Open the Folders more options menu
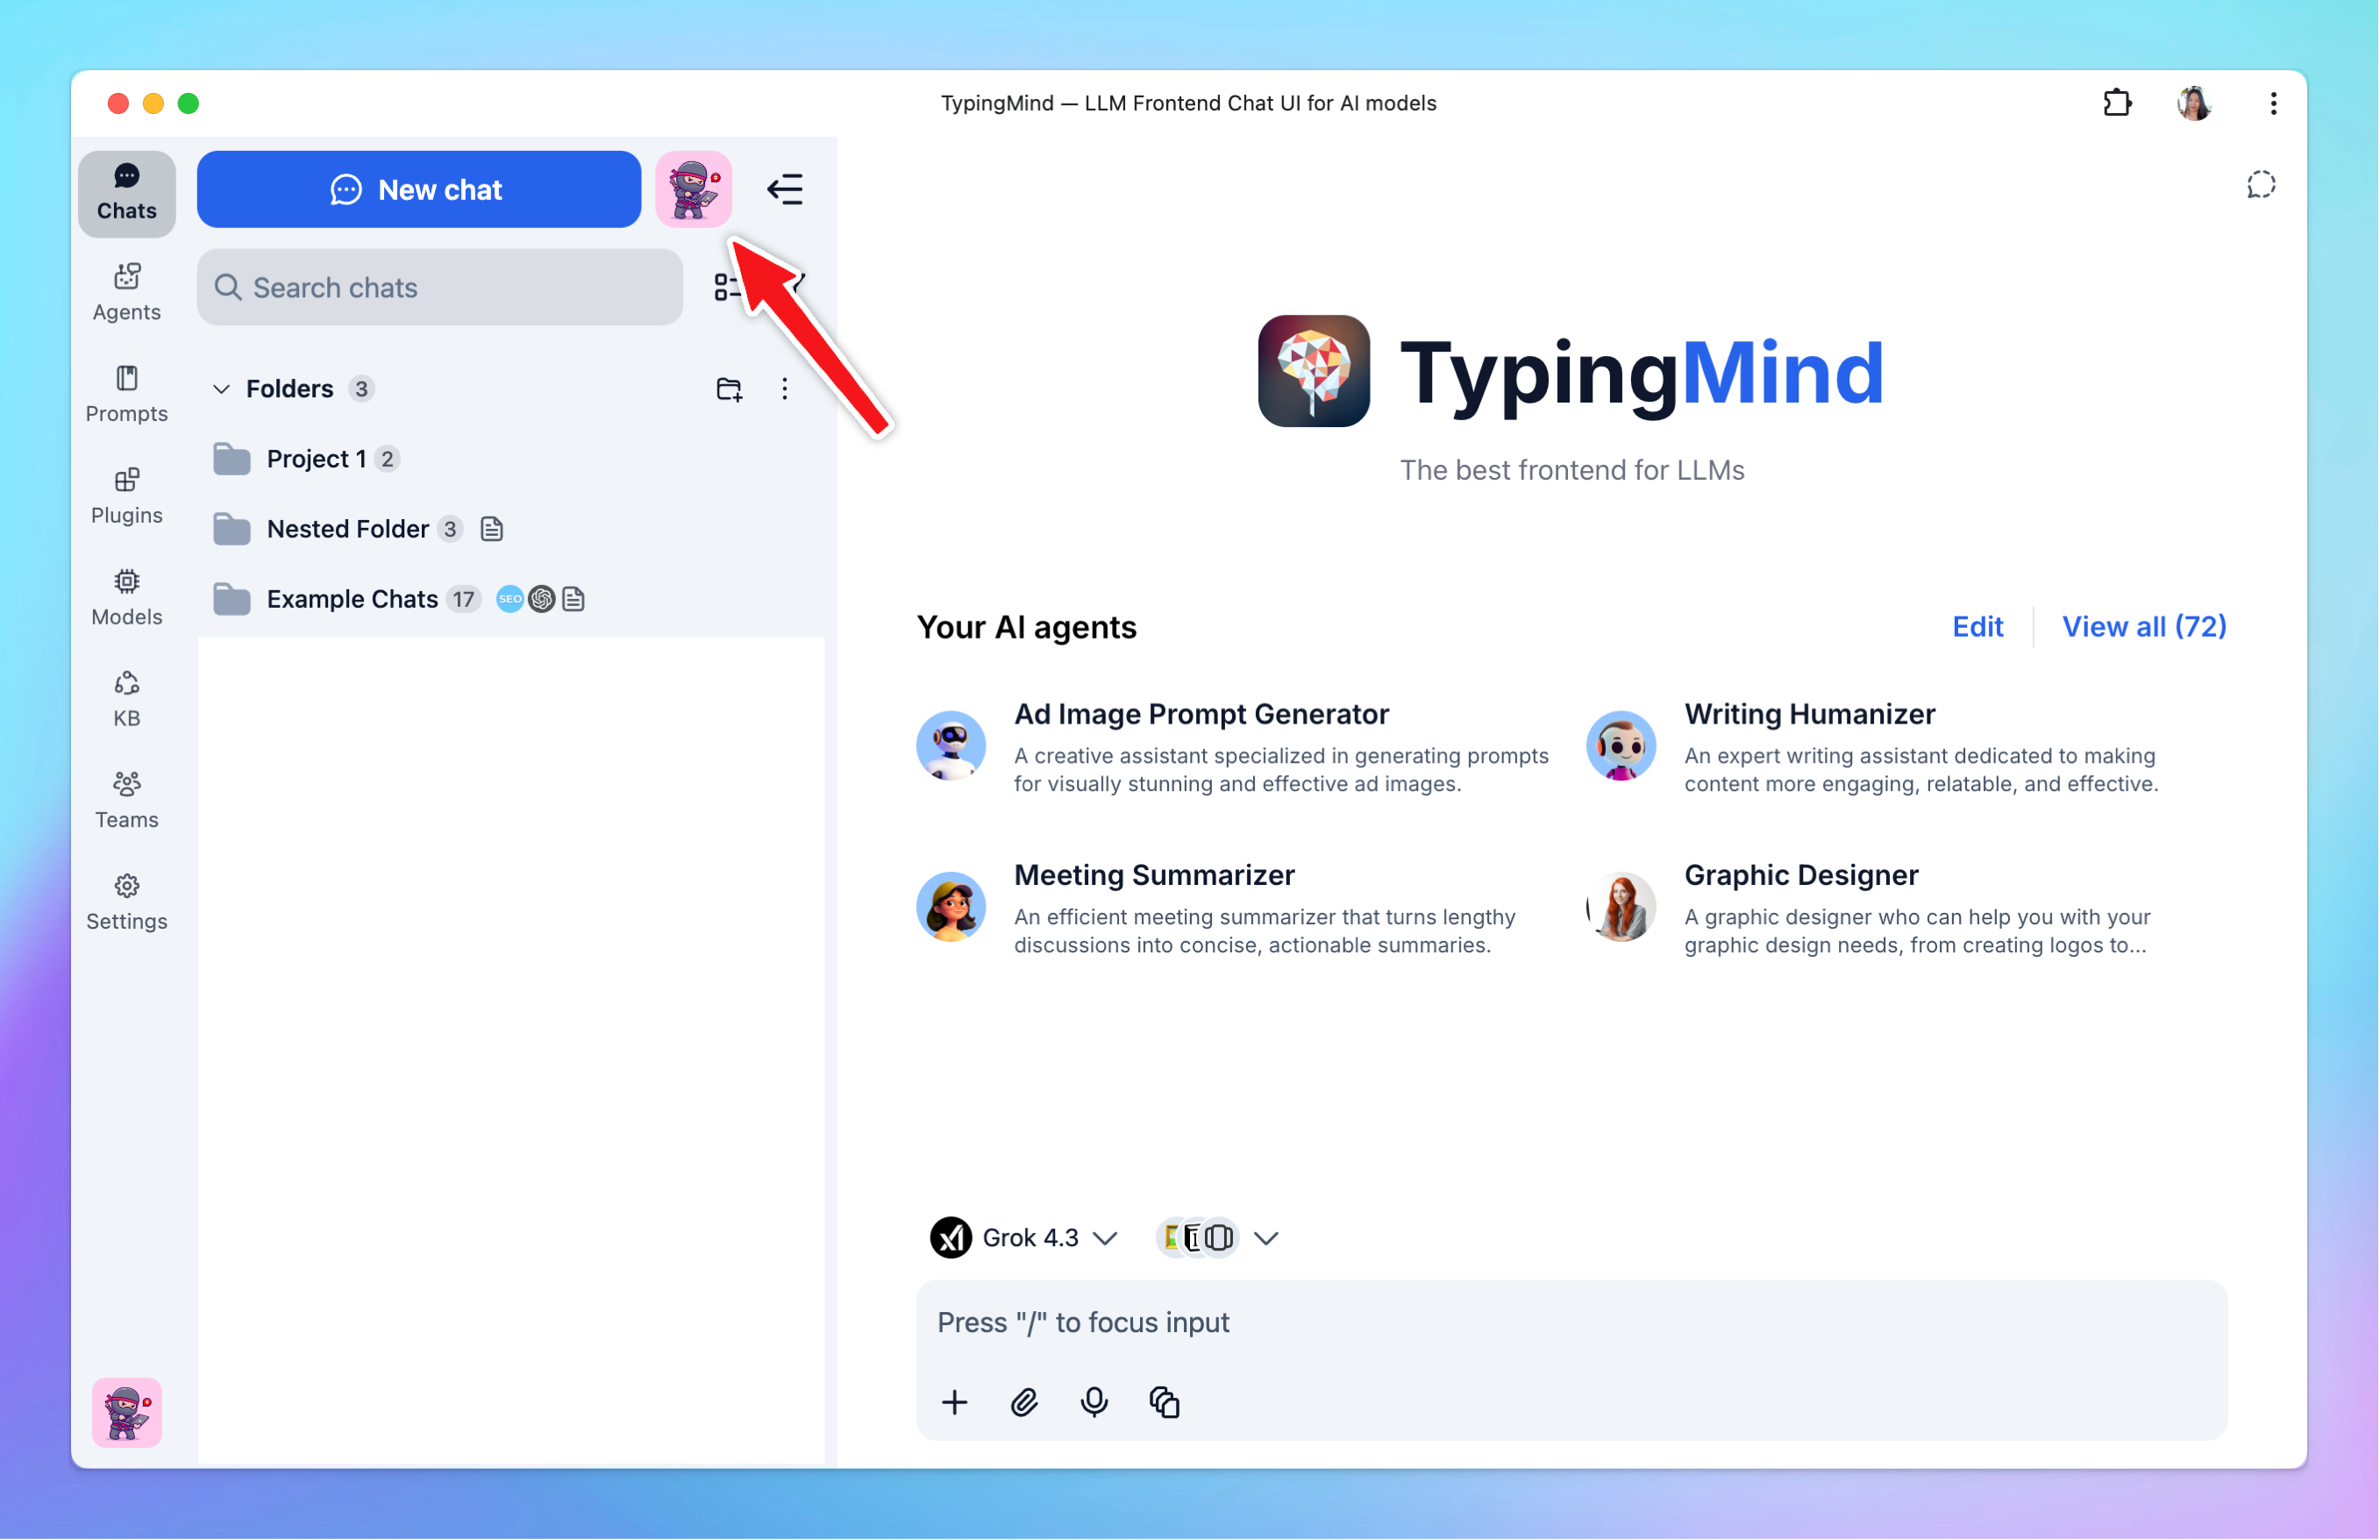Screen dimensions: 2380x1540 click(x=785, y=389)
